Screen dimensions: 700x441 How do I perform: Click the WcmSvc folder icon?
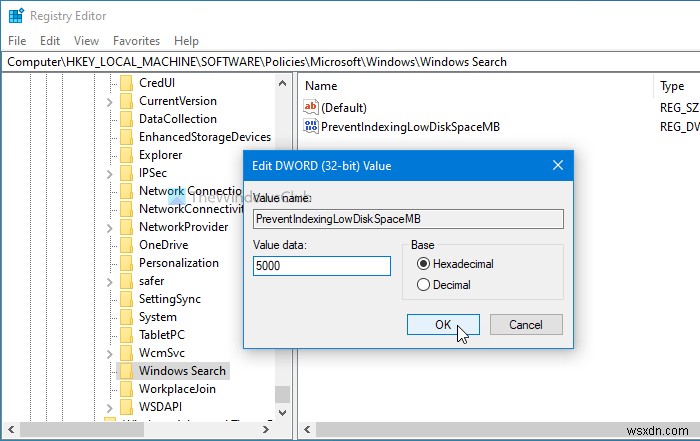coord(126,353)
